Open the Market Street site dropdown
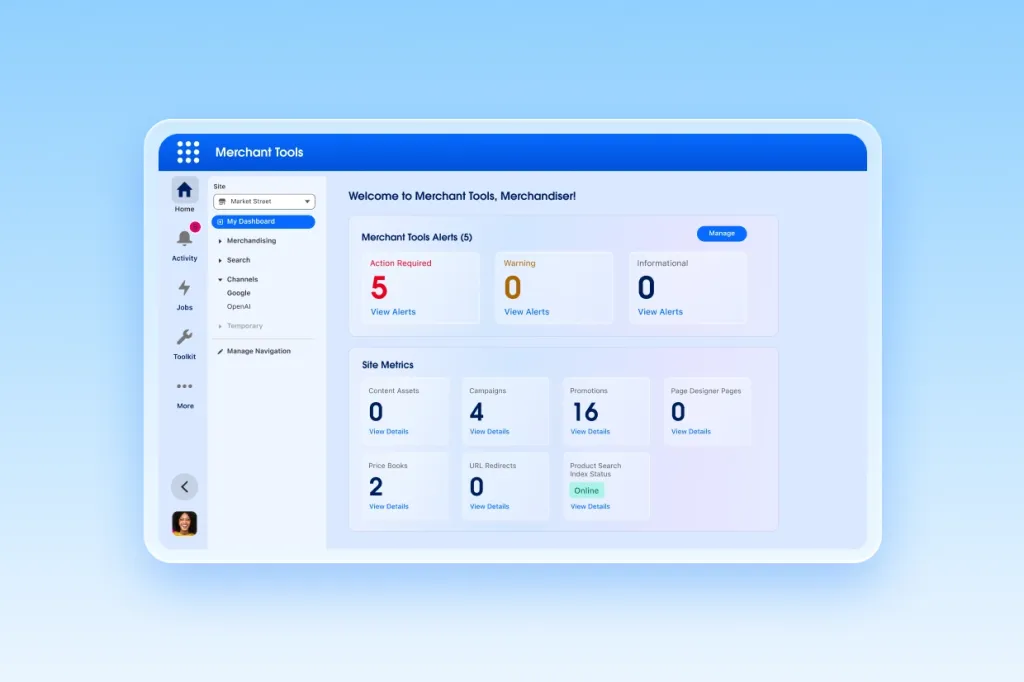 264,202
